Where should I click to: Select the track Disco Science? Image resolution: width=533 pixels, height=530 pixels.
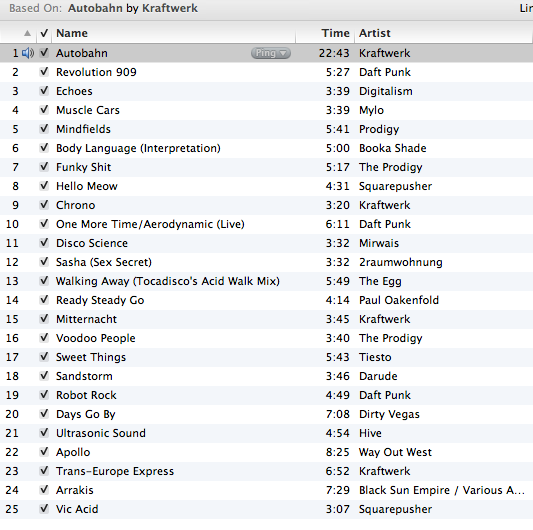coord(92,243)
